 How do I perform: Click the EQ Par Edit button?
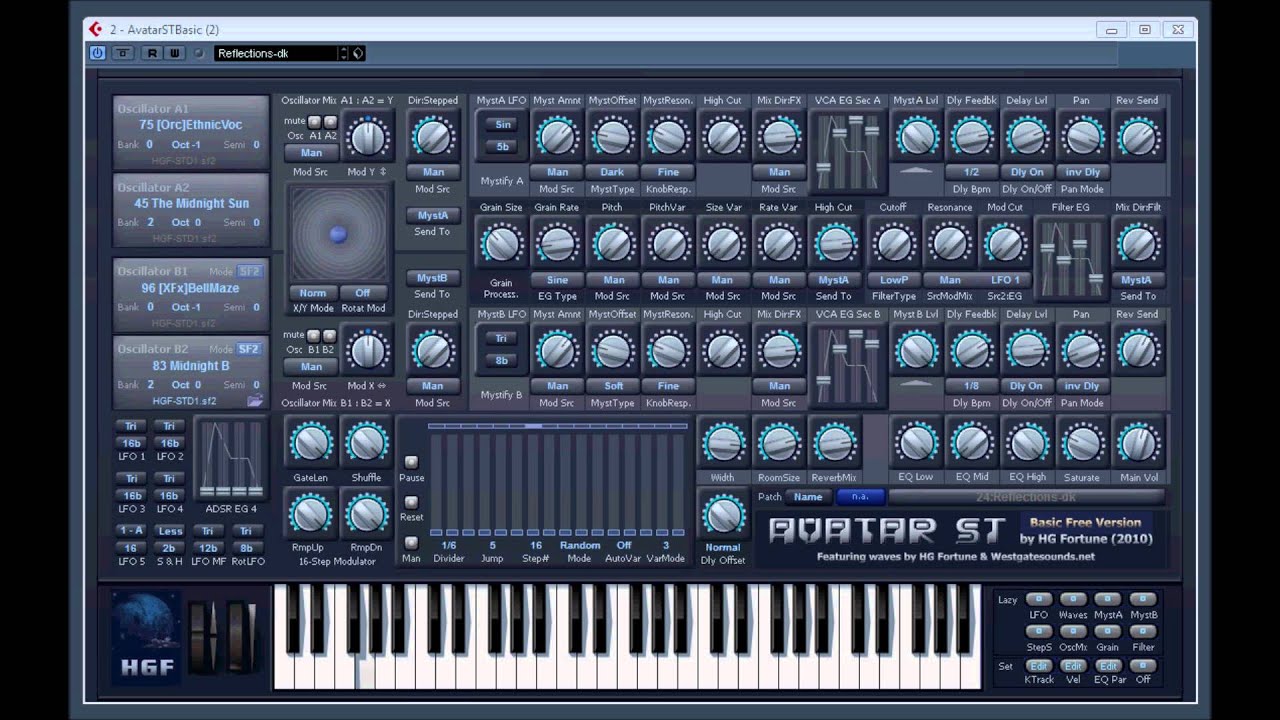tap(1108, 665)
